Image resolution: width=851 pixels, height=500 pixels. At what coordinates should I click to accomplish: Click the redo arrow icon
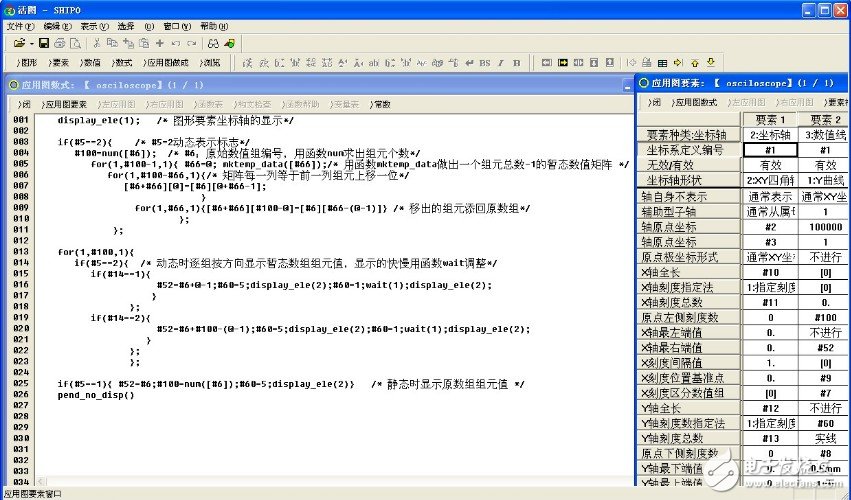pos(192,43)
